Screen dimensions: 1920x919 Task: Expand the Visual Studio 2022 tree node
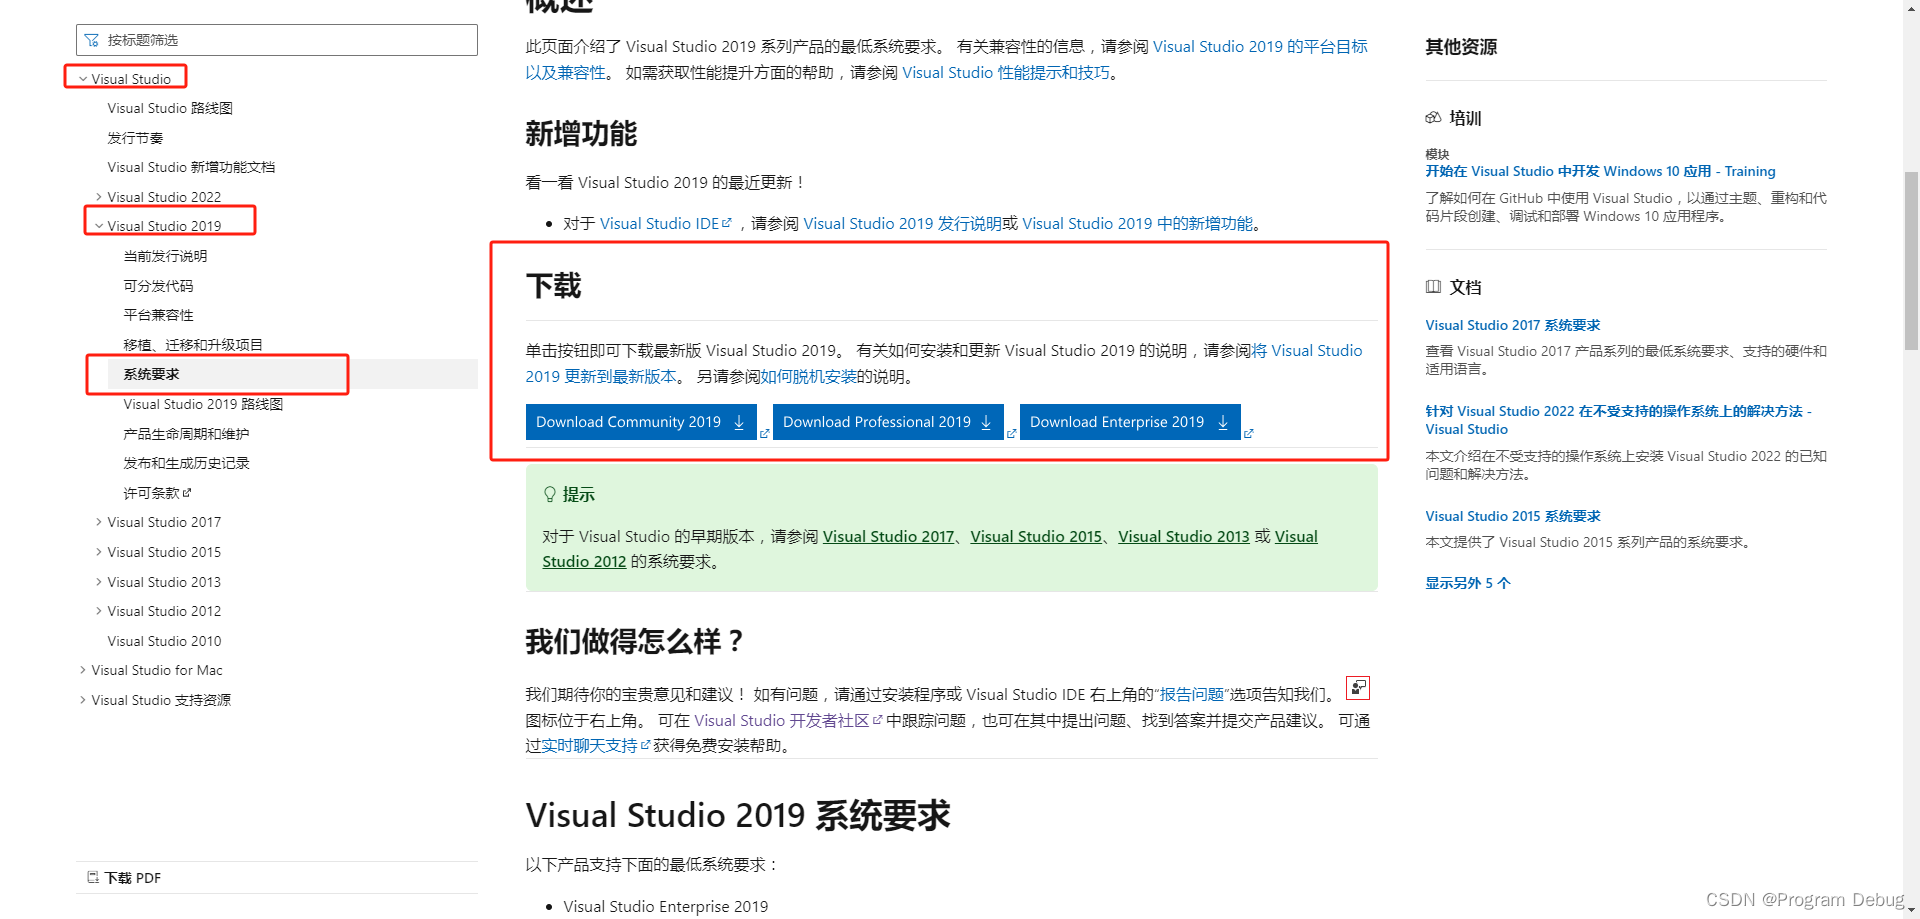99,197
